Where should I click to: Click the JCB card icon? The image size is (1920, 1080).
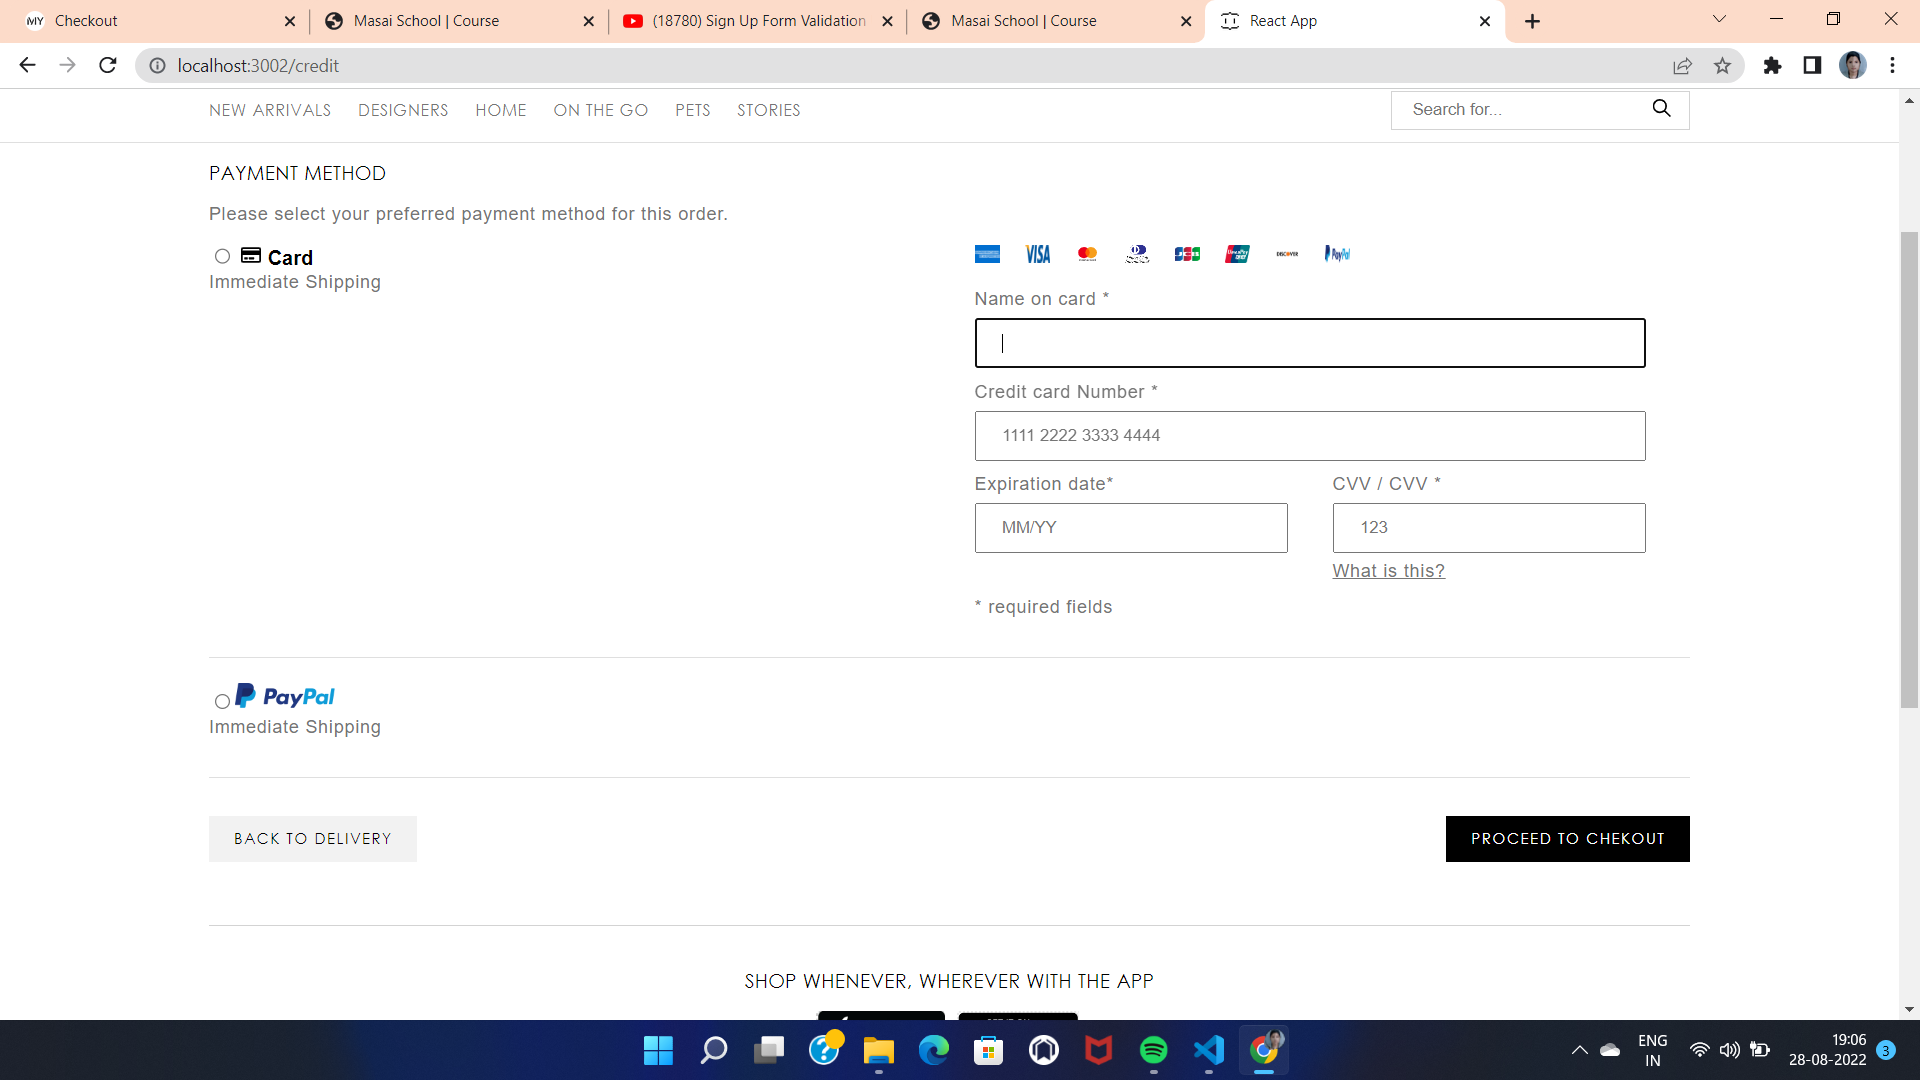pyautogui.click(x=1187, y=254)
